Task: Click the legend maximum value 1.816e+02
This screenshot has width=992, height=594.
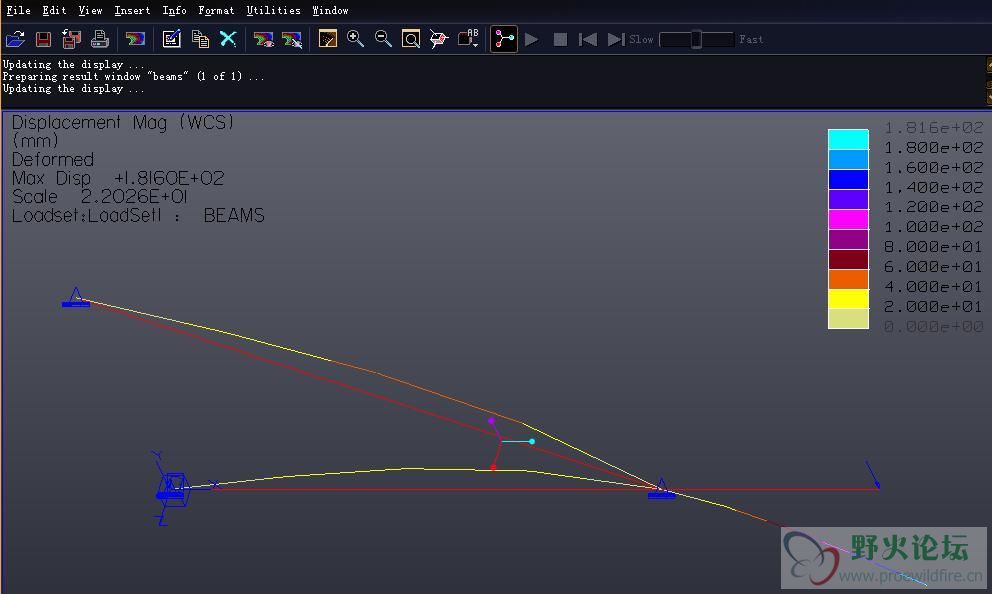Action: [x=933, y=128]
